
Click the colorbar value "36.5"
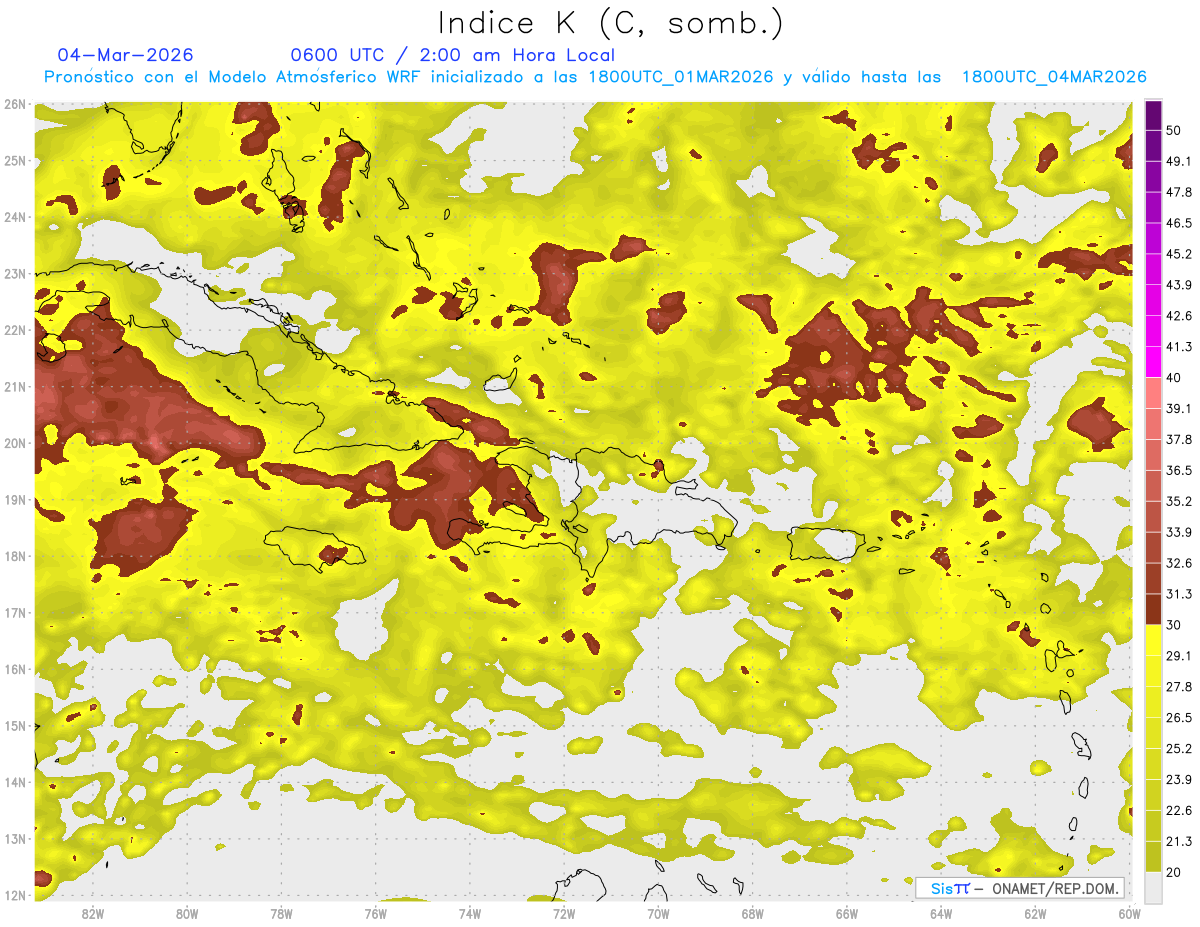click(1178, 470)
